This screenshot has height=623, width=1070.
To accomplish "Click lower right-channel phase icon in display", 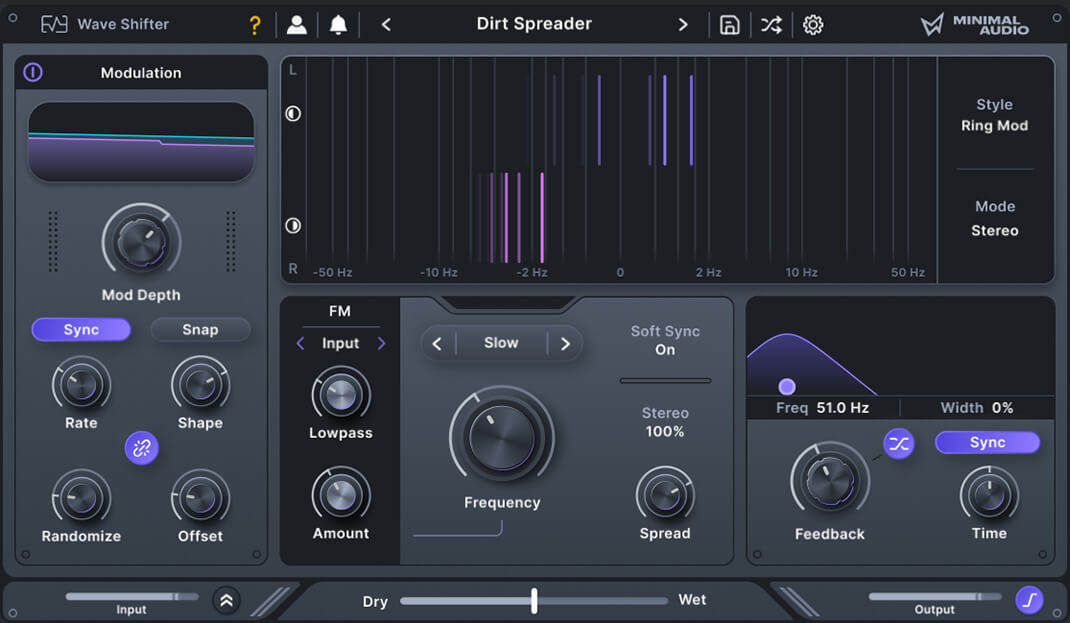I will pos(293,225).
